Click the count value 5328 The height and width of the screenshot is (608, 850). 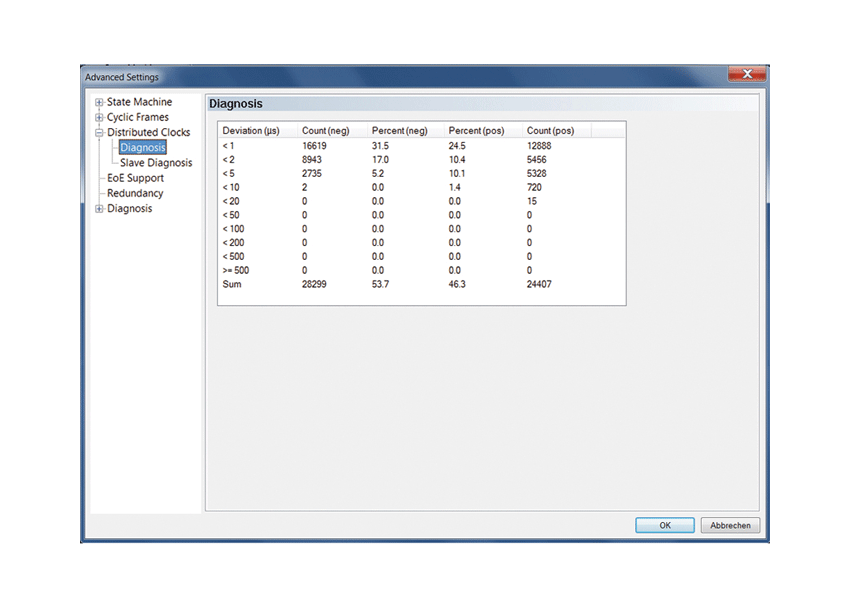(x=537, y=173)
